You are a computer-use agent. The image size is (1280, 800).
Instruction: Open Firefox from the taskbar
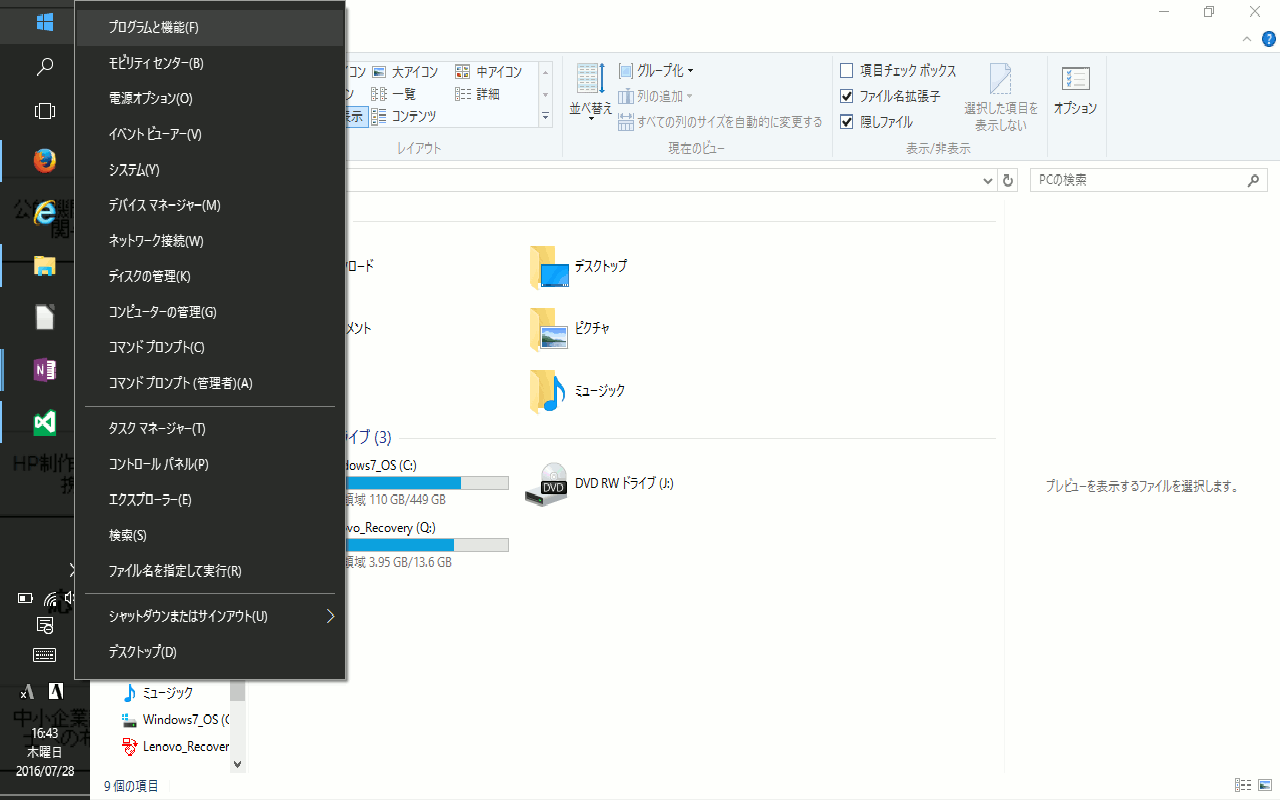click(44, 160)
